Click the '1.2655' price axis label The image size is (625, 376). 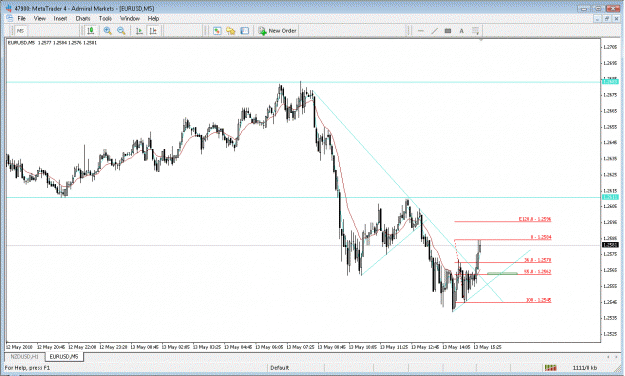click(x=610, y=127)
